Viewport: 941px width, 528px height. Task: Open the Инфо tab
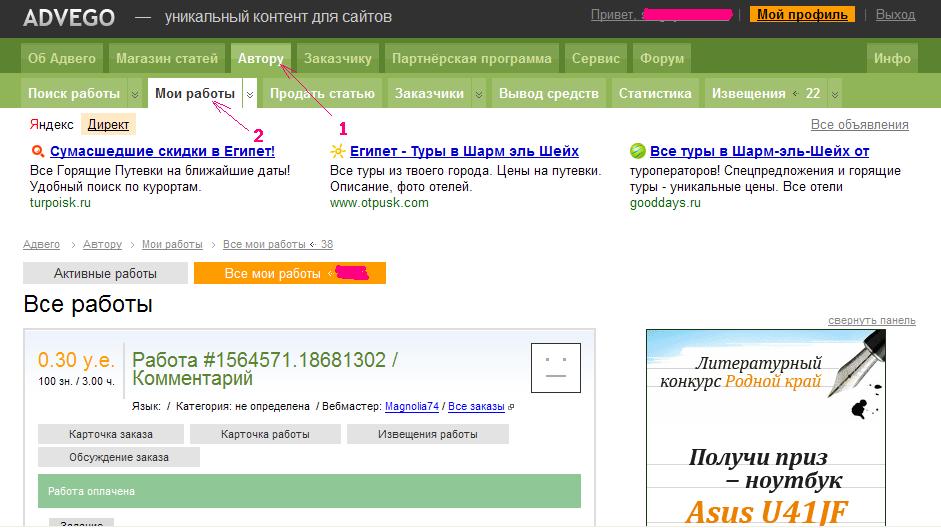coord(892,58)
